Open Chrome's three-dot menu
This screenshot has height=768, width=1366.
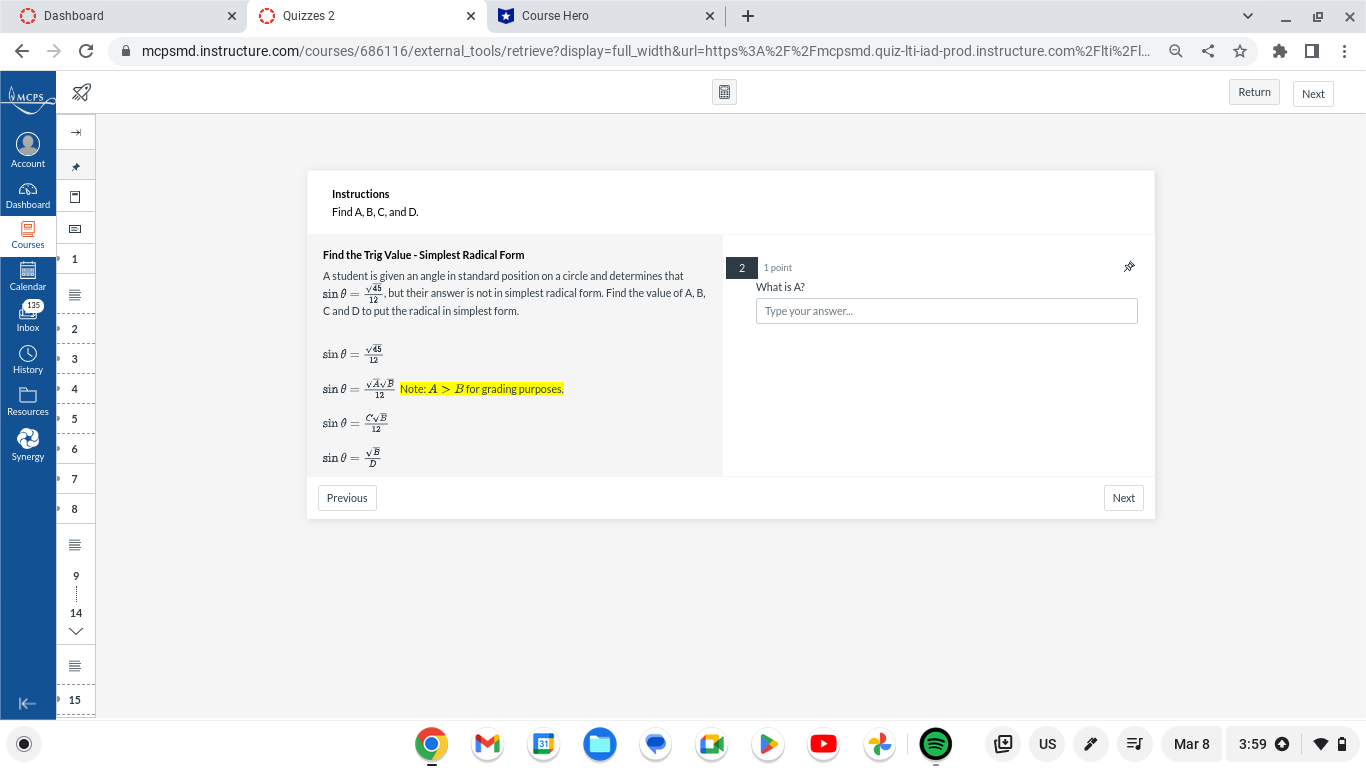pos(1343,50)
